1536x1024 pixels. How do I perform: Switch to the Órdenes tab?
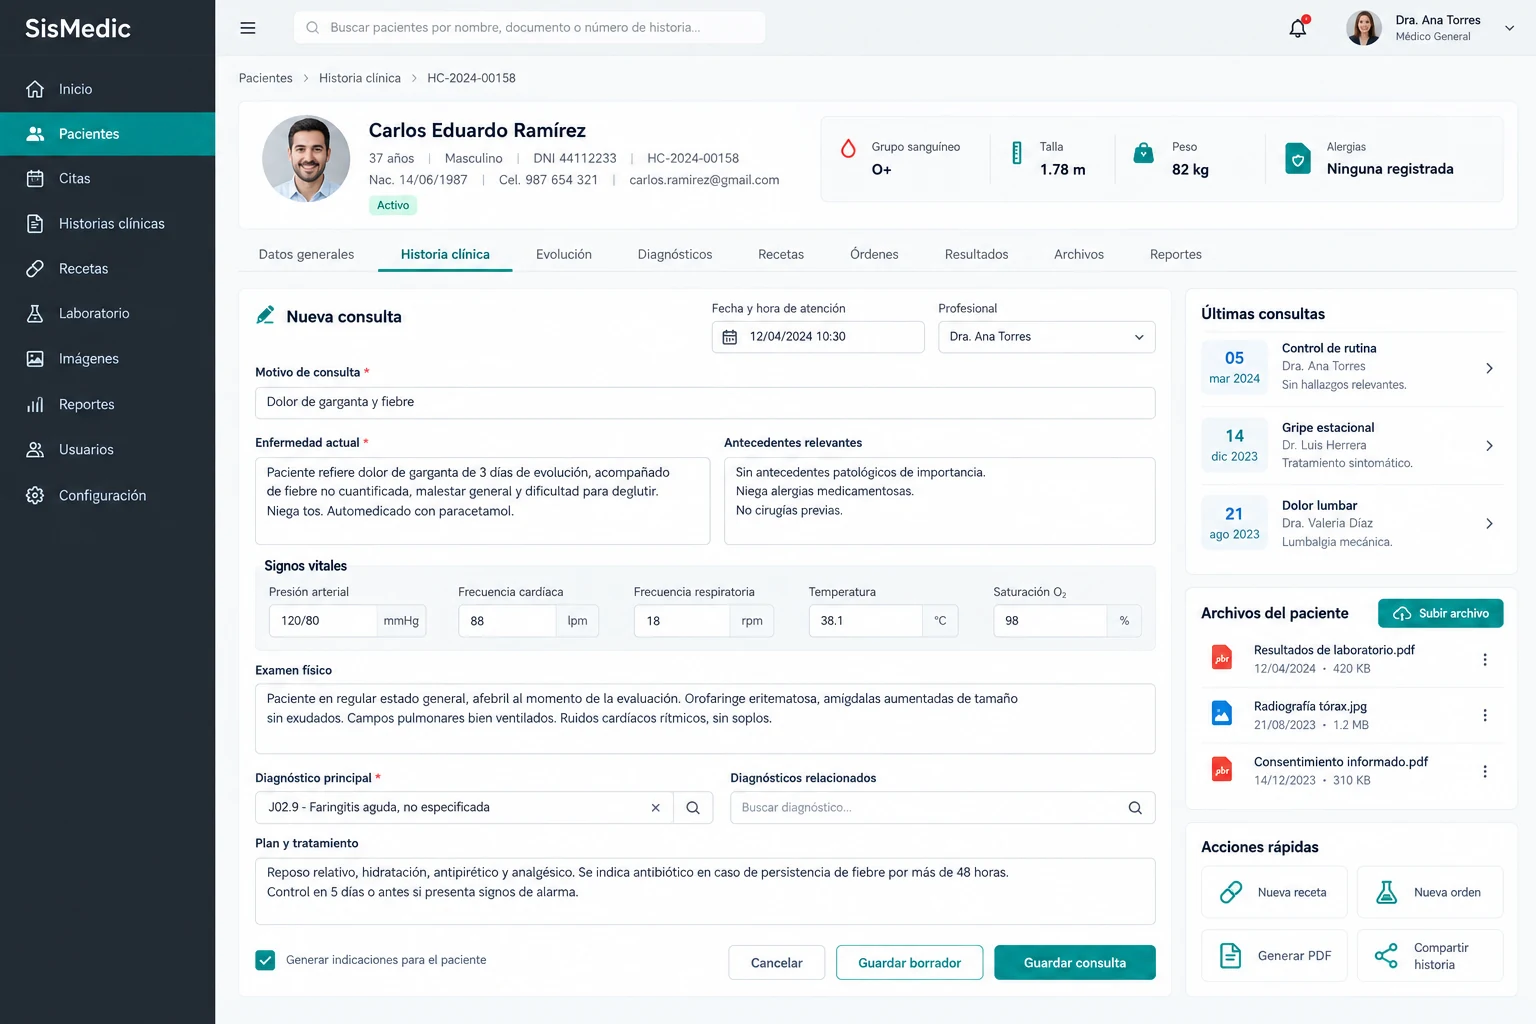874,254
